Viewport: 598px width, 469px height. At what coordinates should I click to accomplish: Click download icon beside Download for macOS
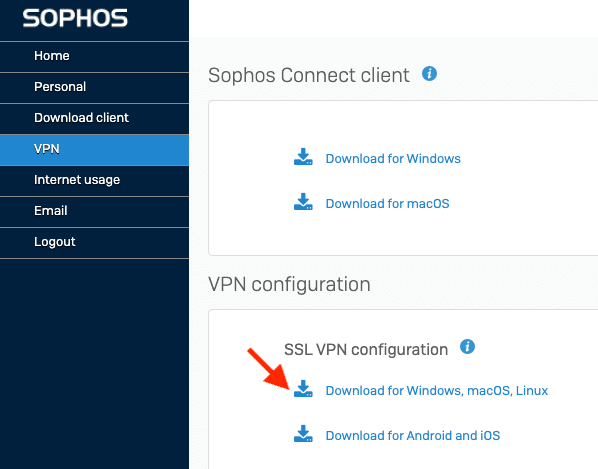(303, 202)
